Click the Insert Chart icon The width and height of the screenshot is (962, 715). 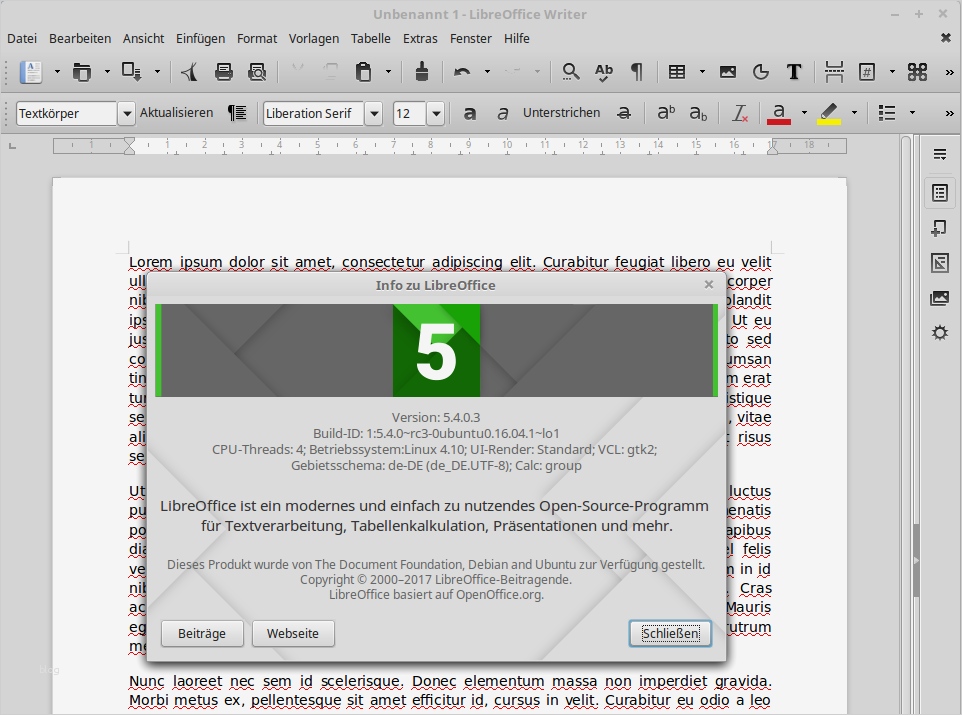pyautogui.click(x=761, y=72)
